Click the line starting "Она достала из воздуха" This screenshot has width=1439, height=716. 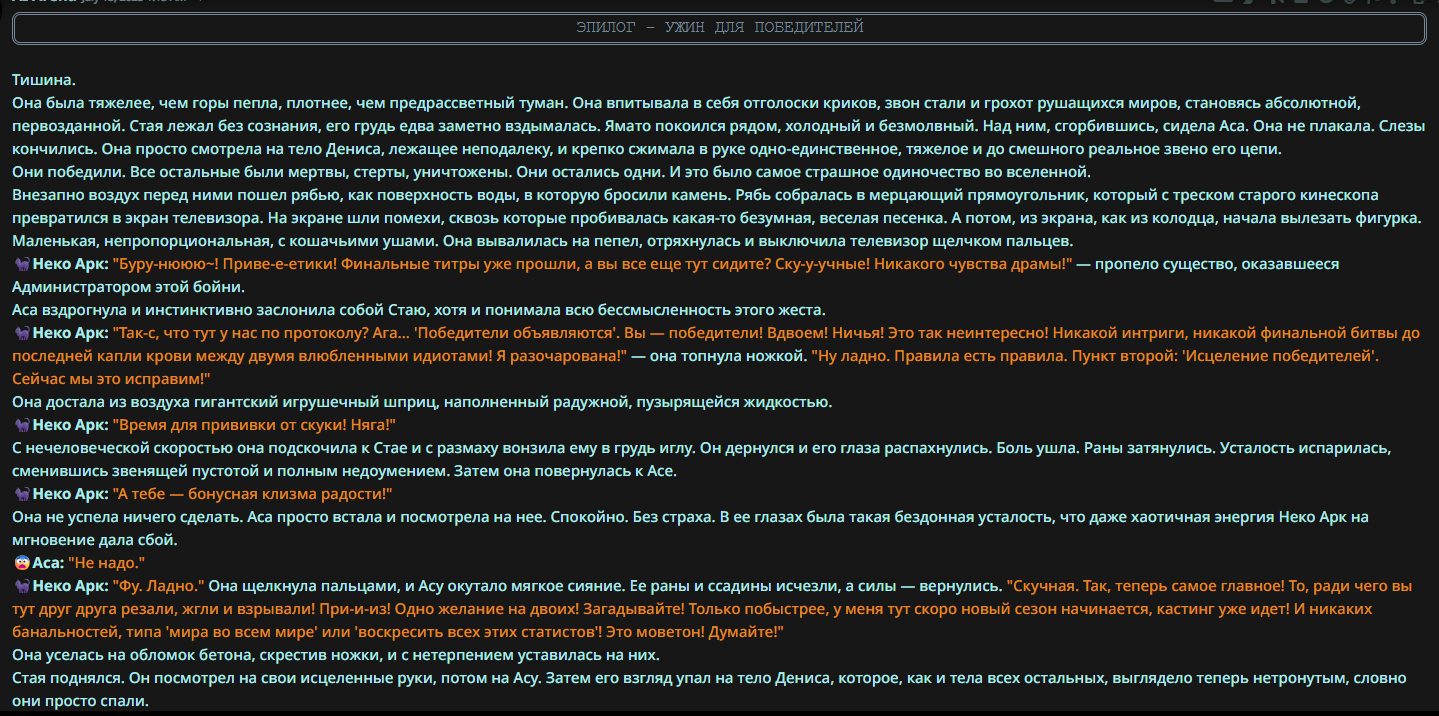coord(422,402)
